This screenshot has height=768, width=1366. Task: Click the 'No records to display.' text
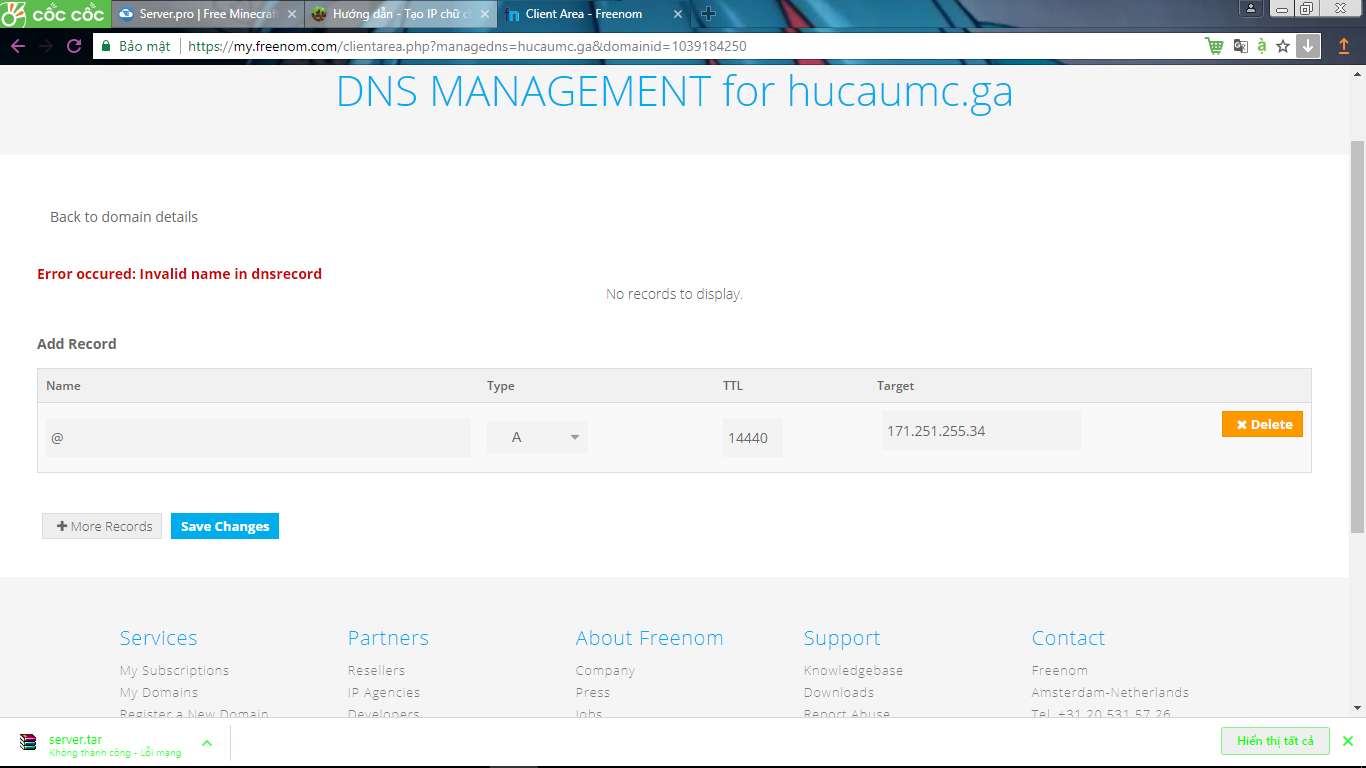tap(674, 294)
